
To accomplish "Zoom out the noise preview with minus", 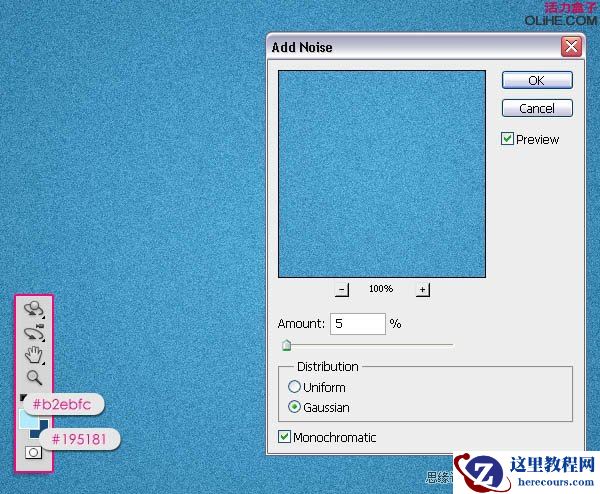I will [x=342, y=290].
